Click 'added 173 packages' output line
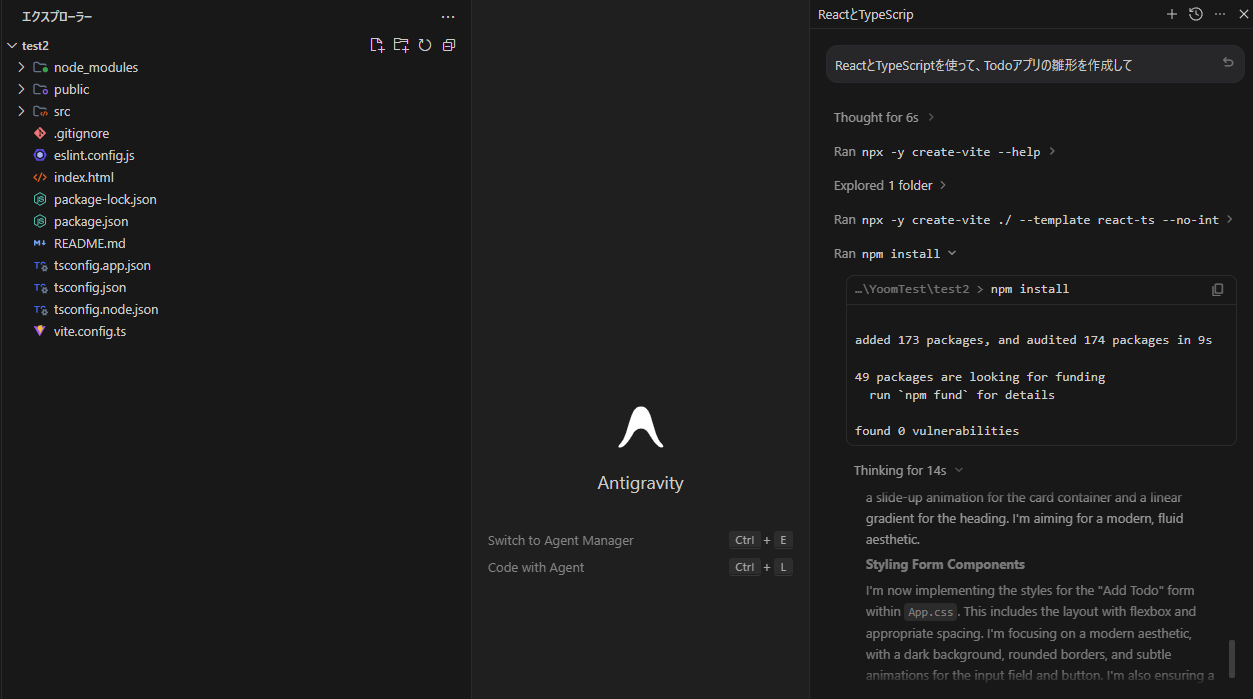 click(x=1033, y=340)
